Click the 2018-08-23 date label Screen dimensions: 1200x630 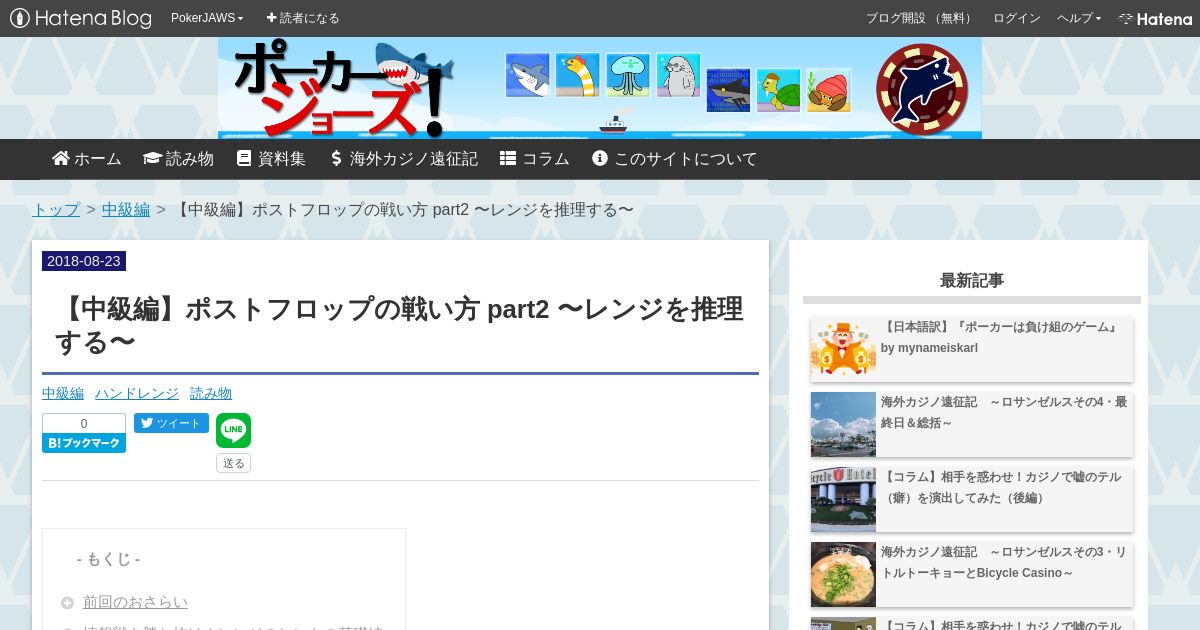pyautogui.click(x=84, y=261)
